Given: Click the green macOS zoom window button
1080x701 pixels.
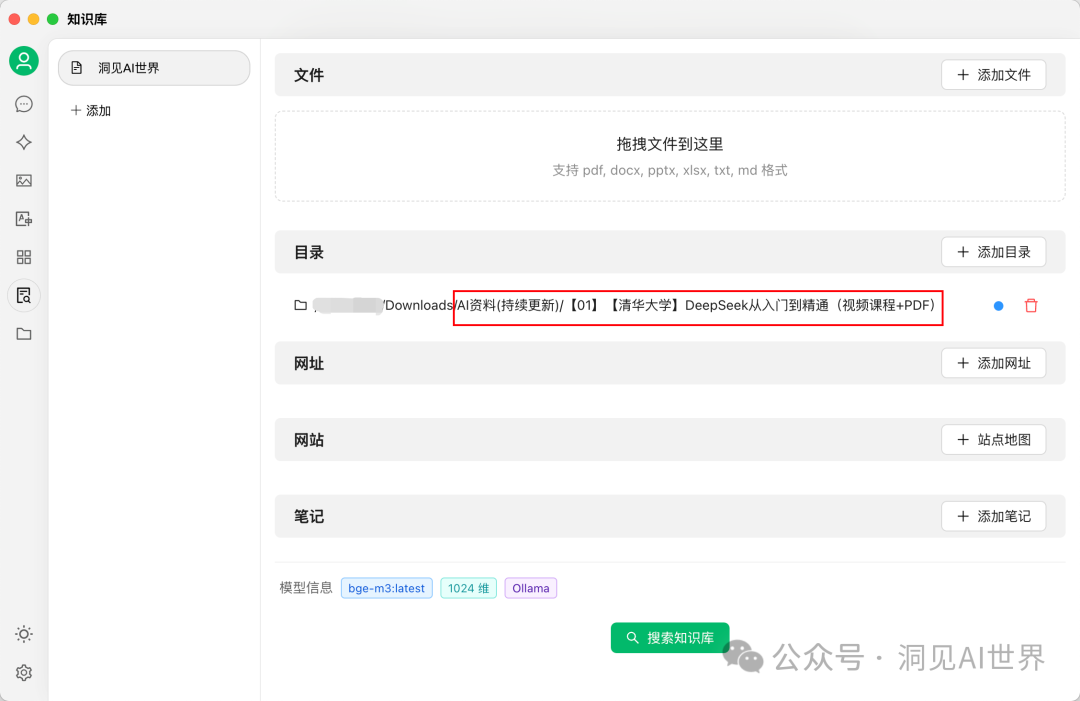Looking at the screenshot, I should (x=52, y=19).
